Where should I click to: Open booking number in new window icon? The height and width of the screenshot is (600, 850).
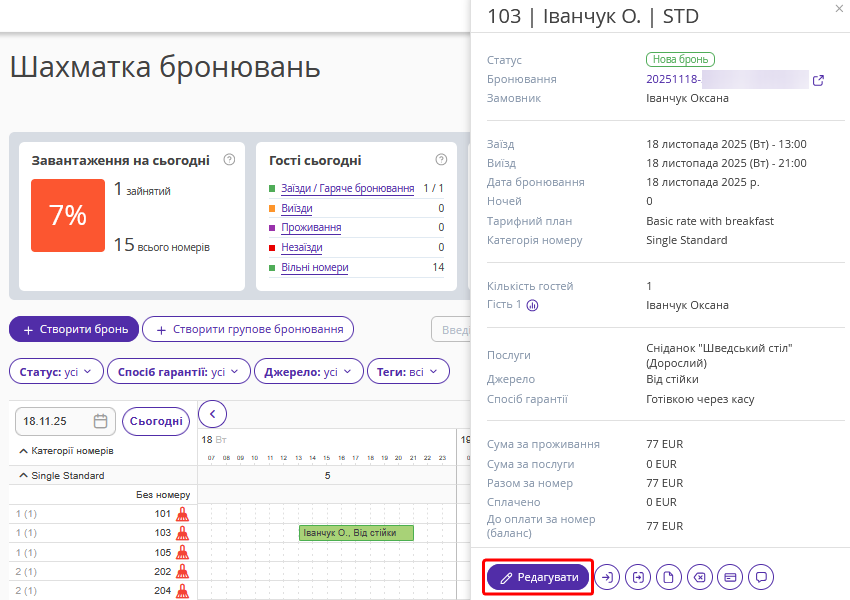(x=818, y=80)
